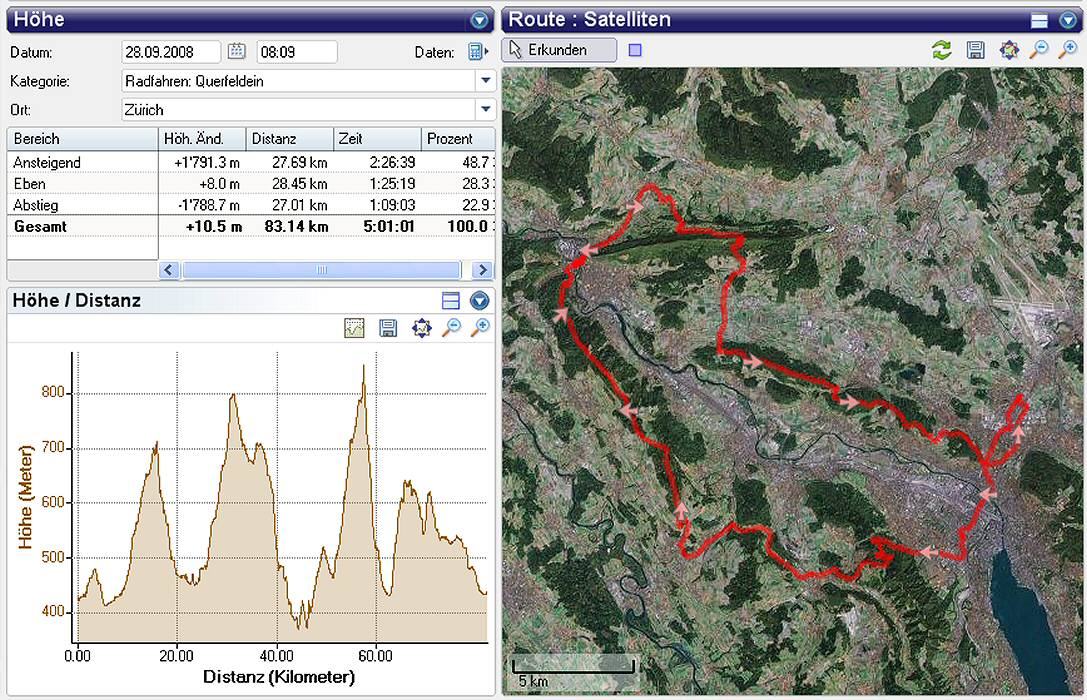The width and height of the screenshot is (1087, 700).
Task: Toggle split layout of Höhe / Distanz panel
Action: [450, 300]
